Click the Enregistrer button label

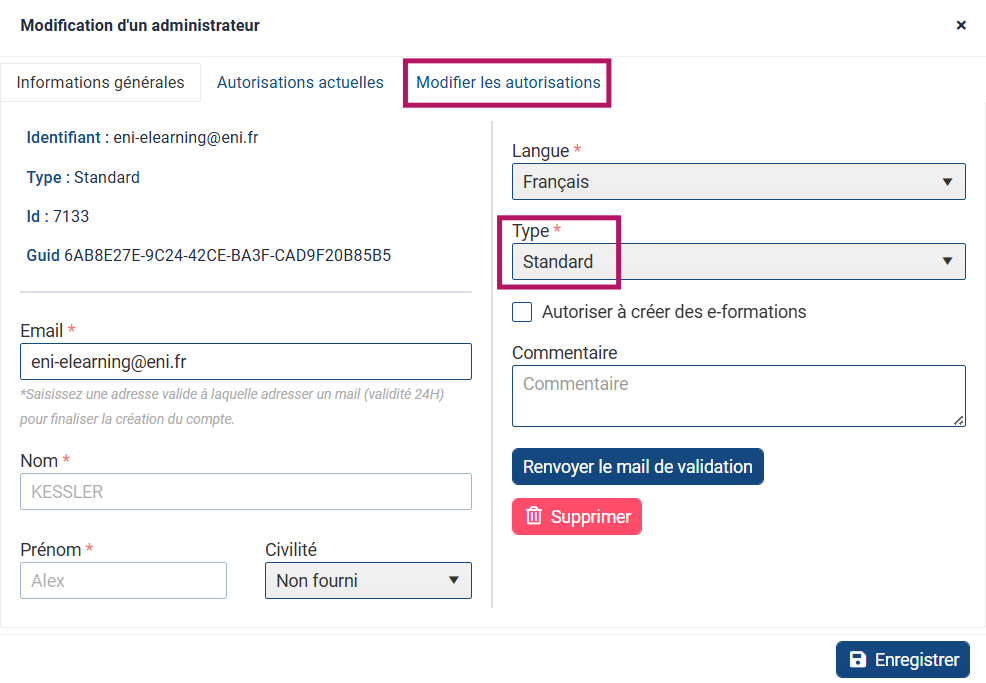917,660
